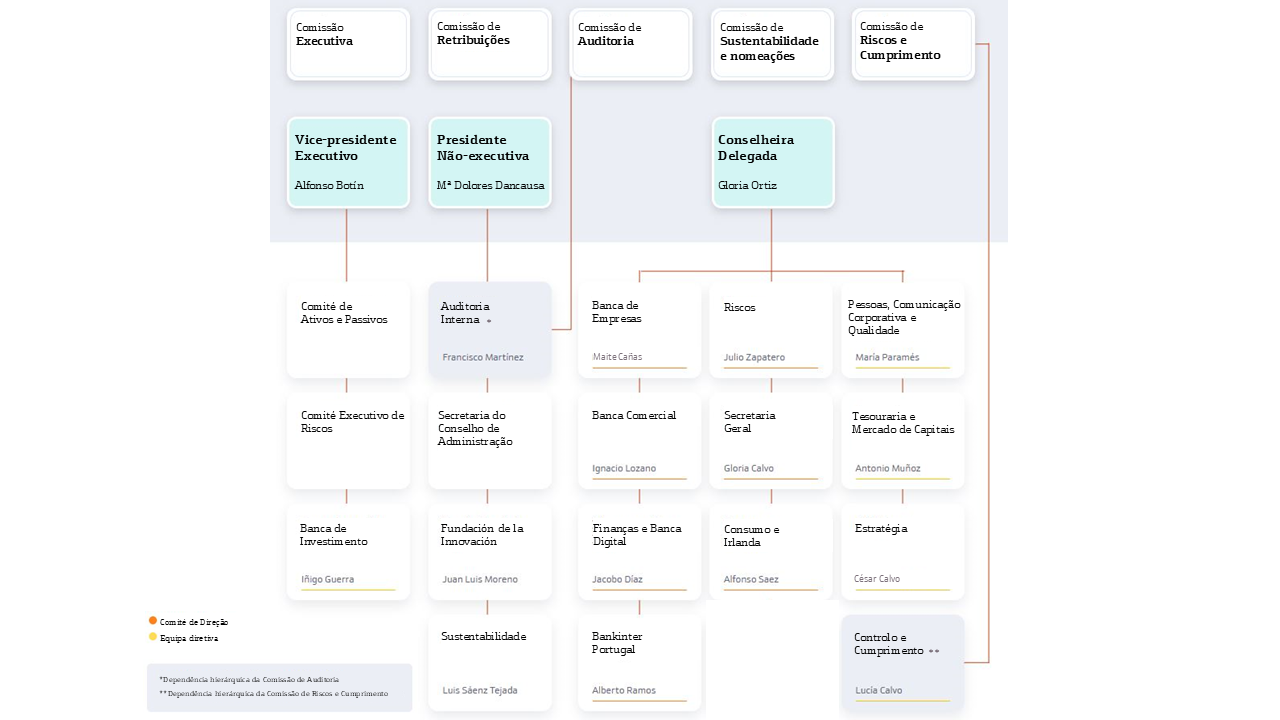1280x720 pixels.
Task: Open the Comissão de Auditoria card
Action: [631, 44]
